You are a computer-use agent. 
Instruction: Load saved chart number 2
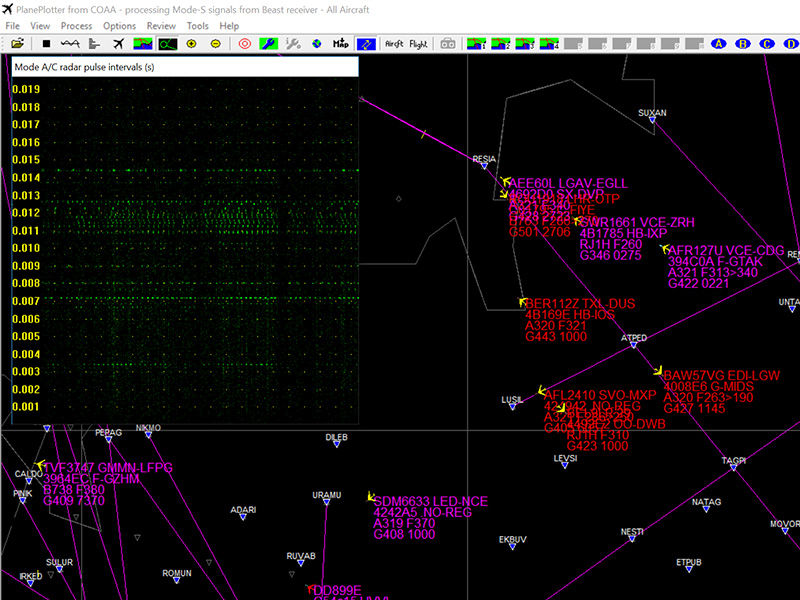(501, 44)
